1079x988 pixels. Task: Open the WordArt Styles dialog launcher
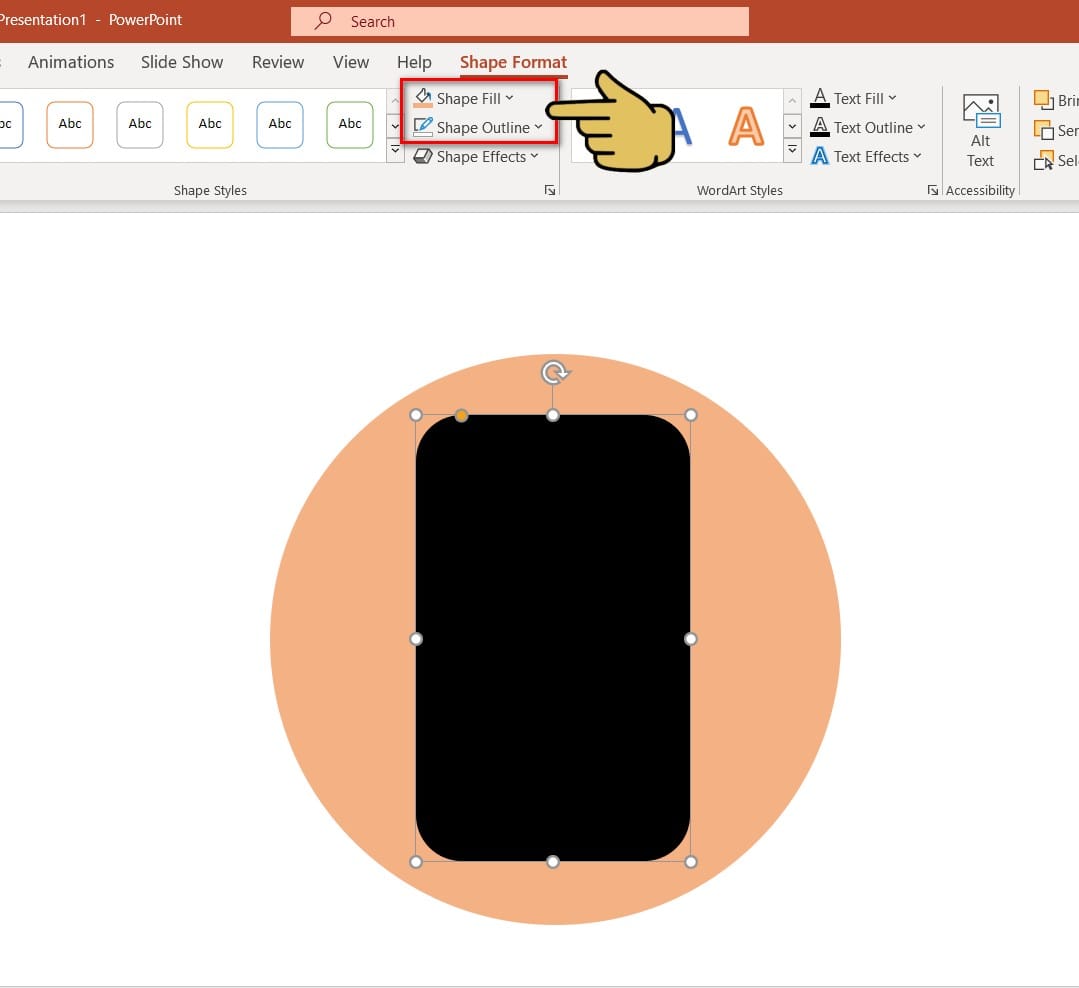tap(932, 190)
